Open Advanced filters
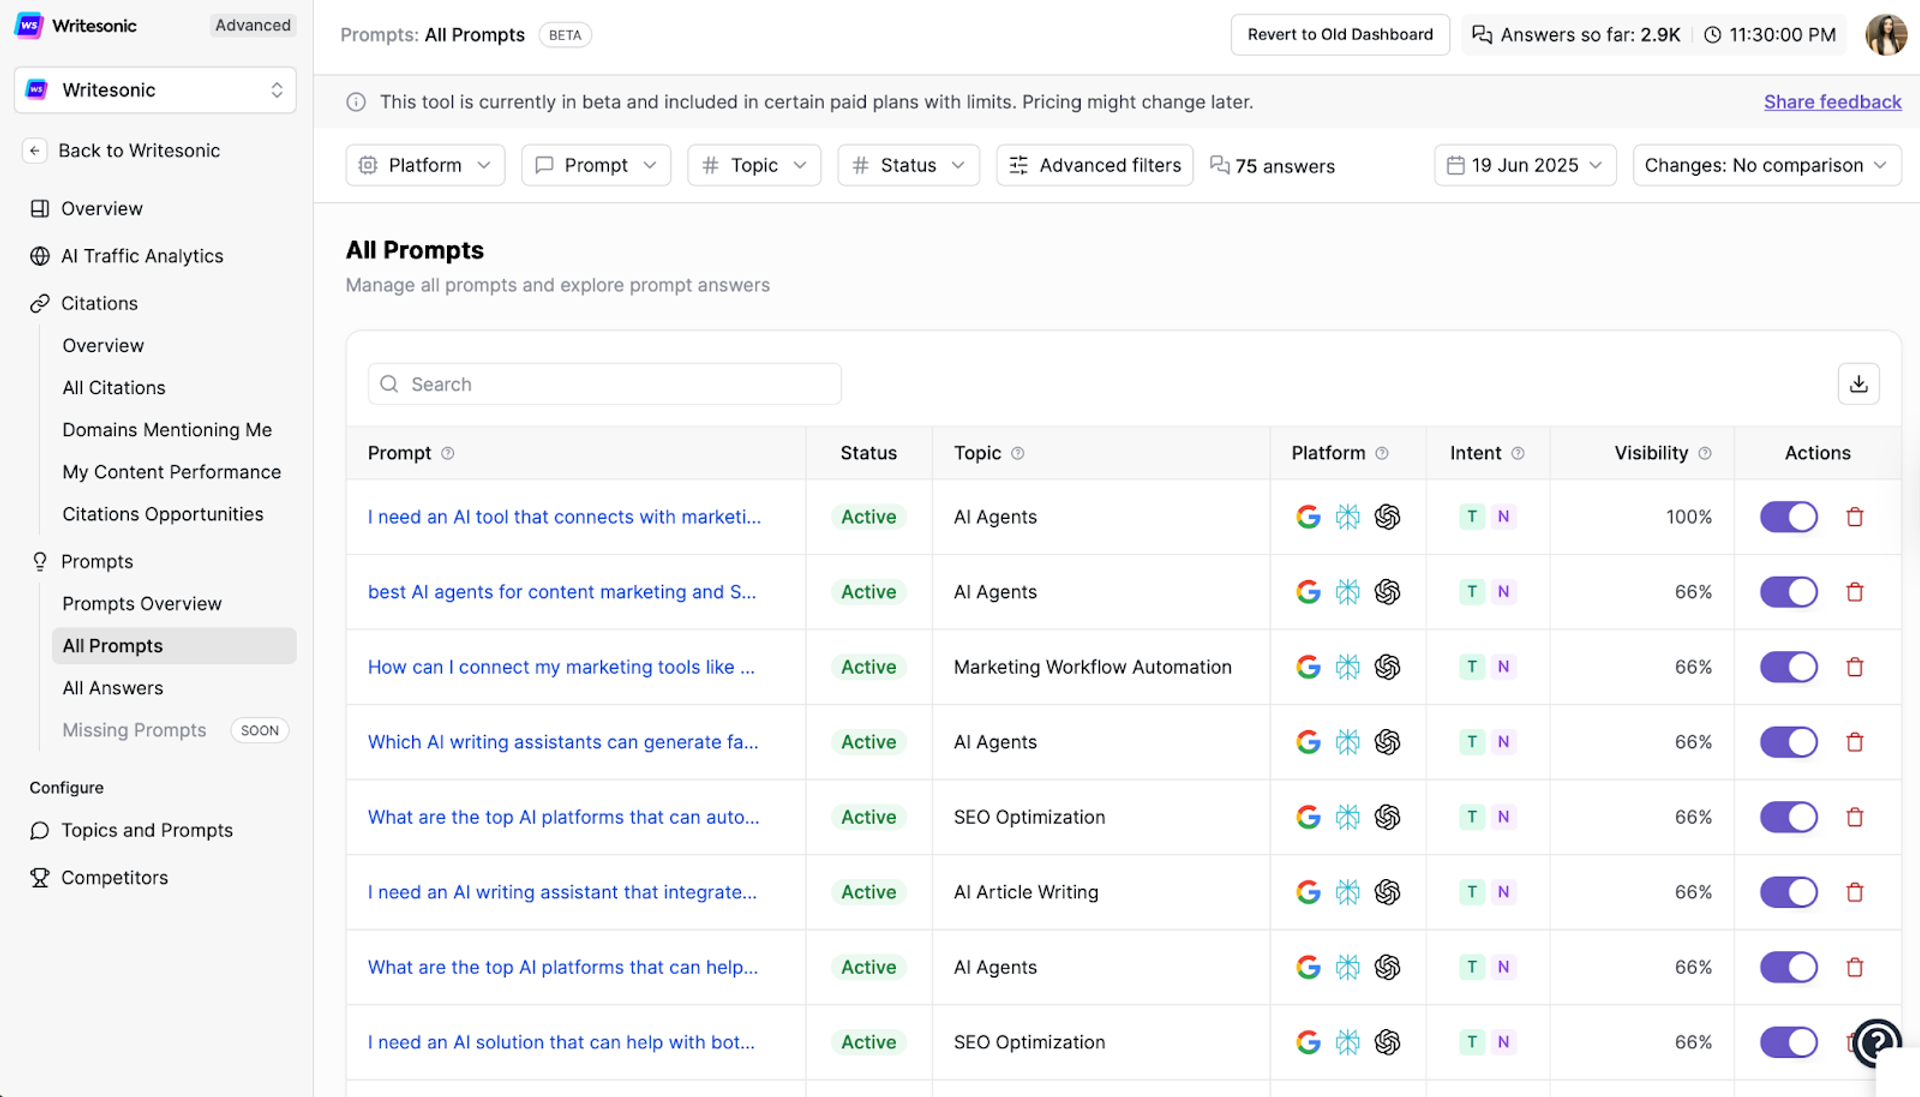 (1094, 165)
